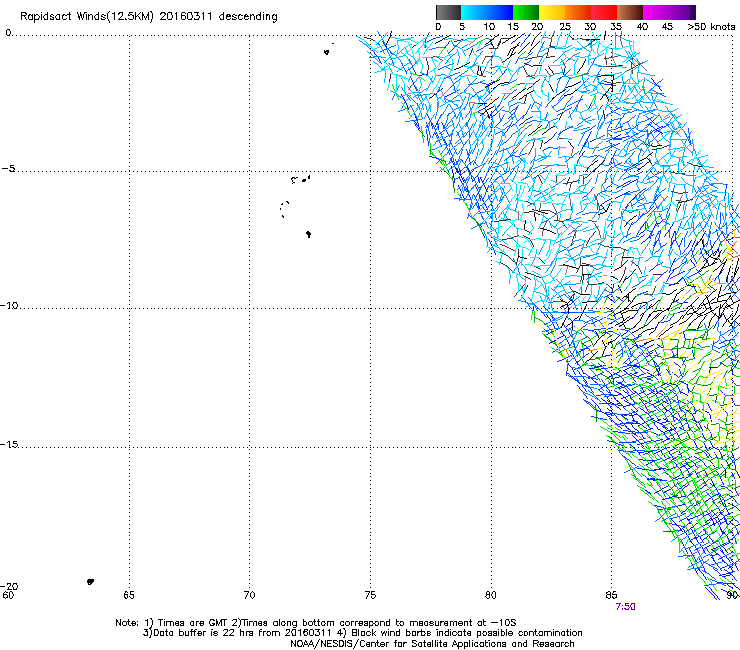Select the red 30-35 knots legend segment
This screenshot has width=740, height=650.
coord(604,12)
